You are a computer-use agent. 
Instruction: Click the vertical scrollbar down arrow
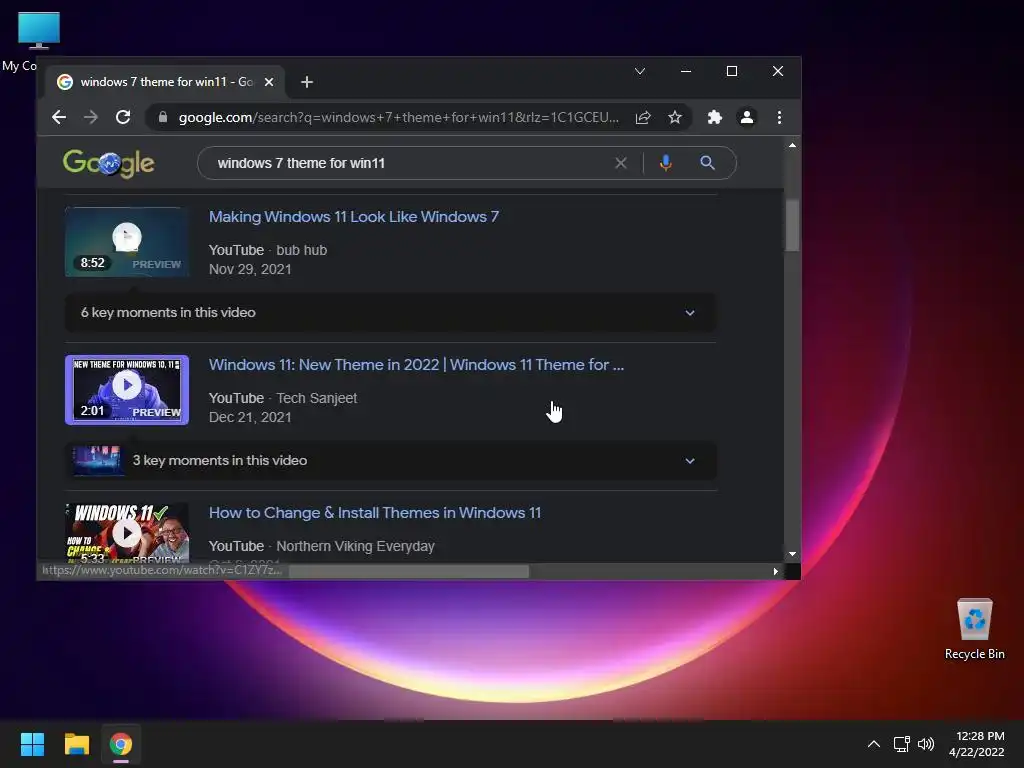[x=792, y=554]
